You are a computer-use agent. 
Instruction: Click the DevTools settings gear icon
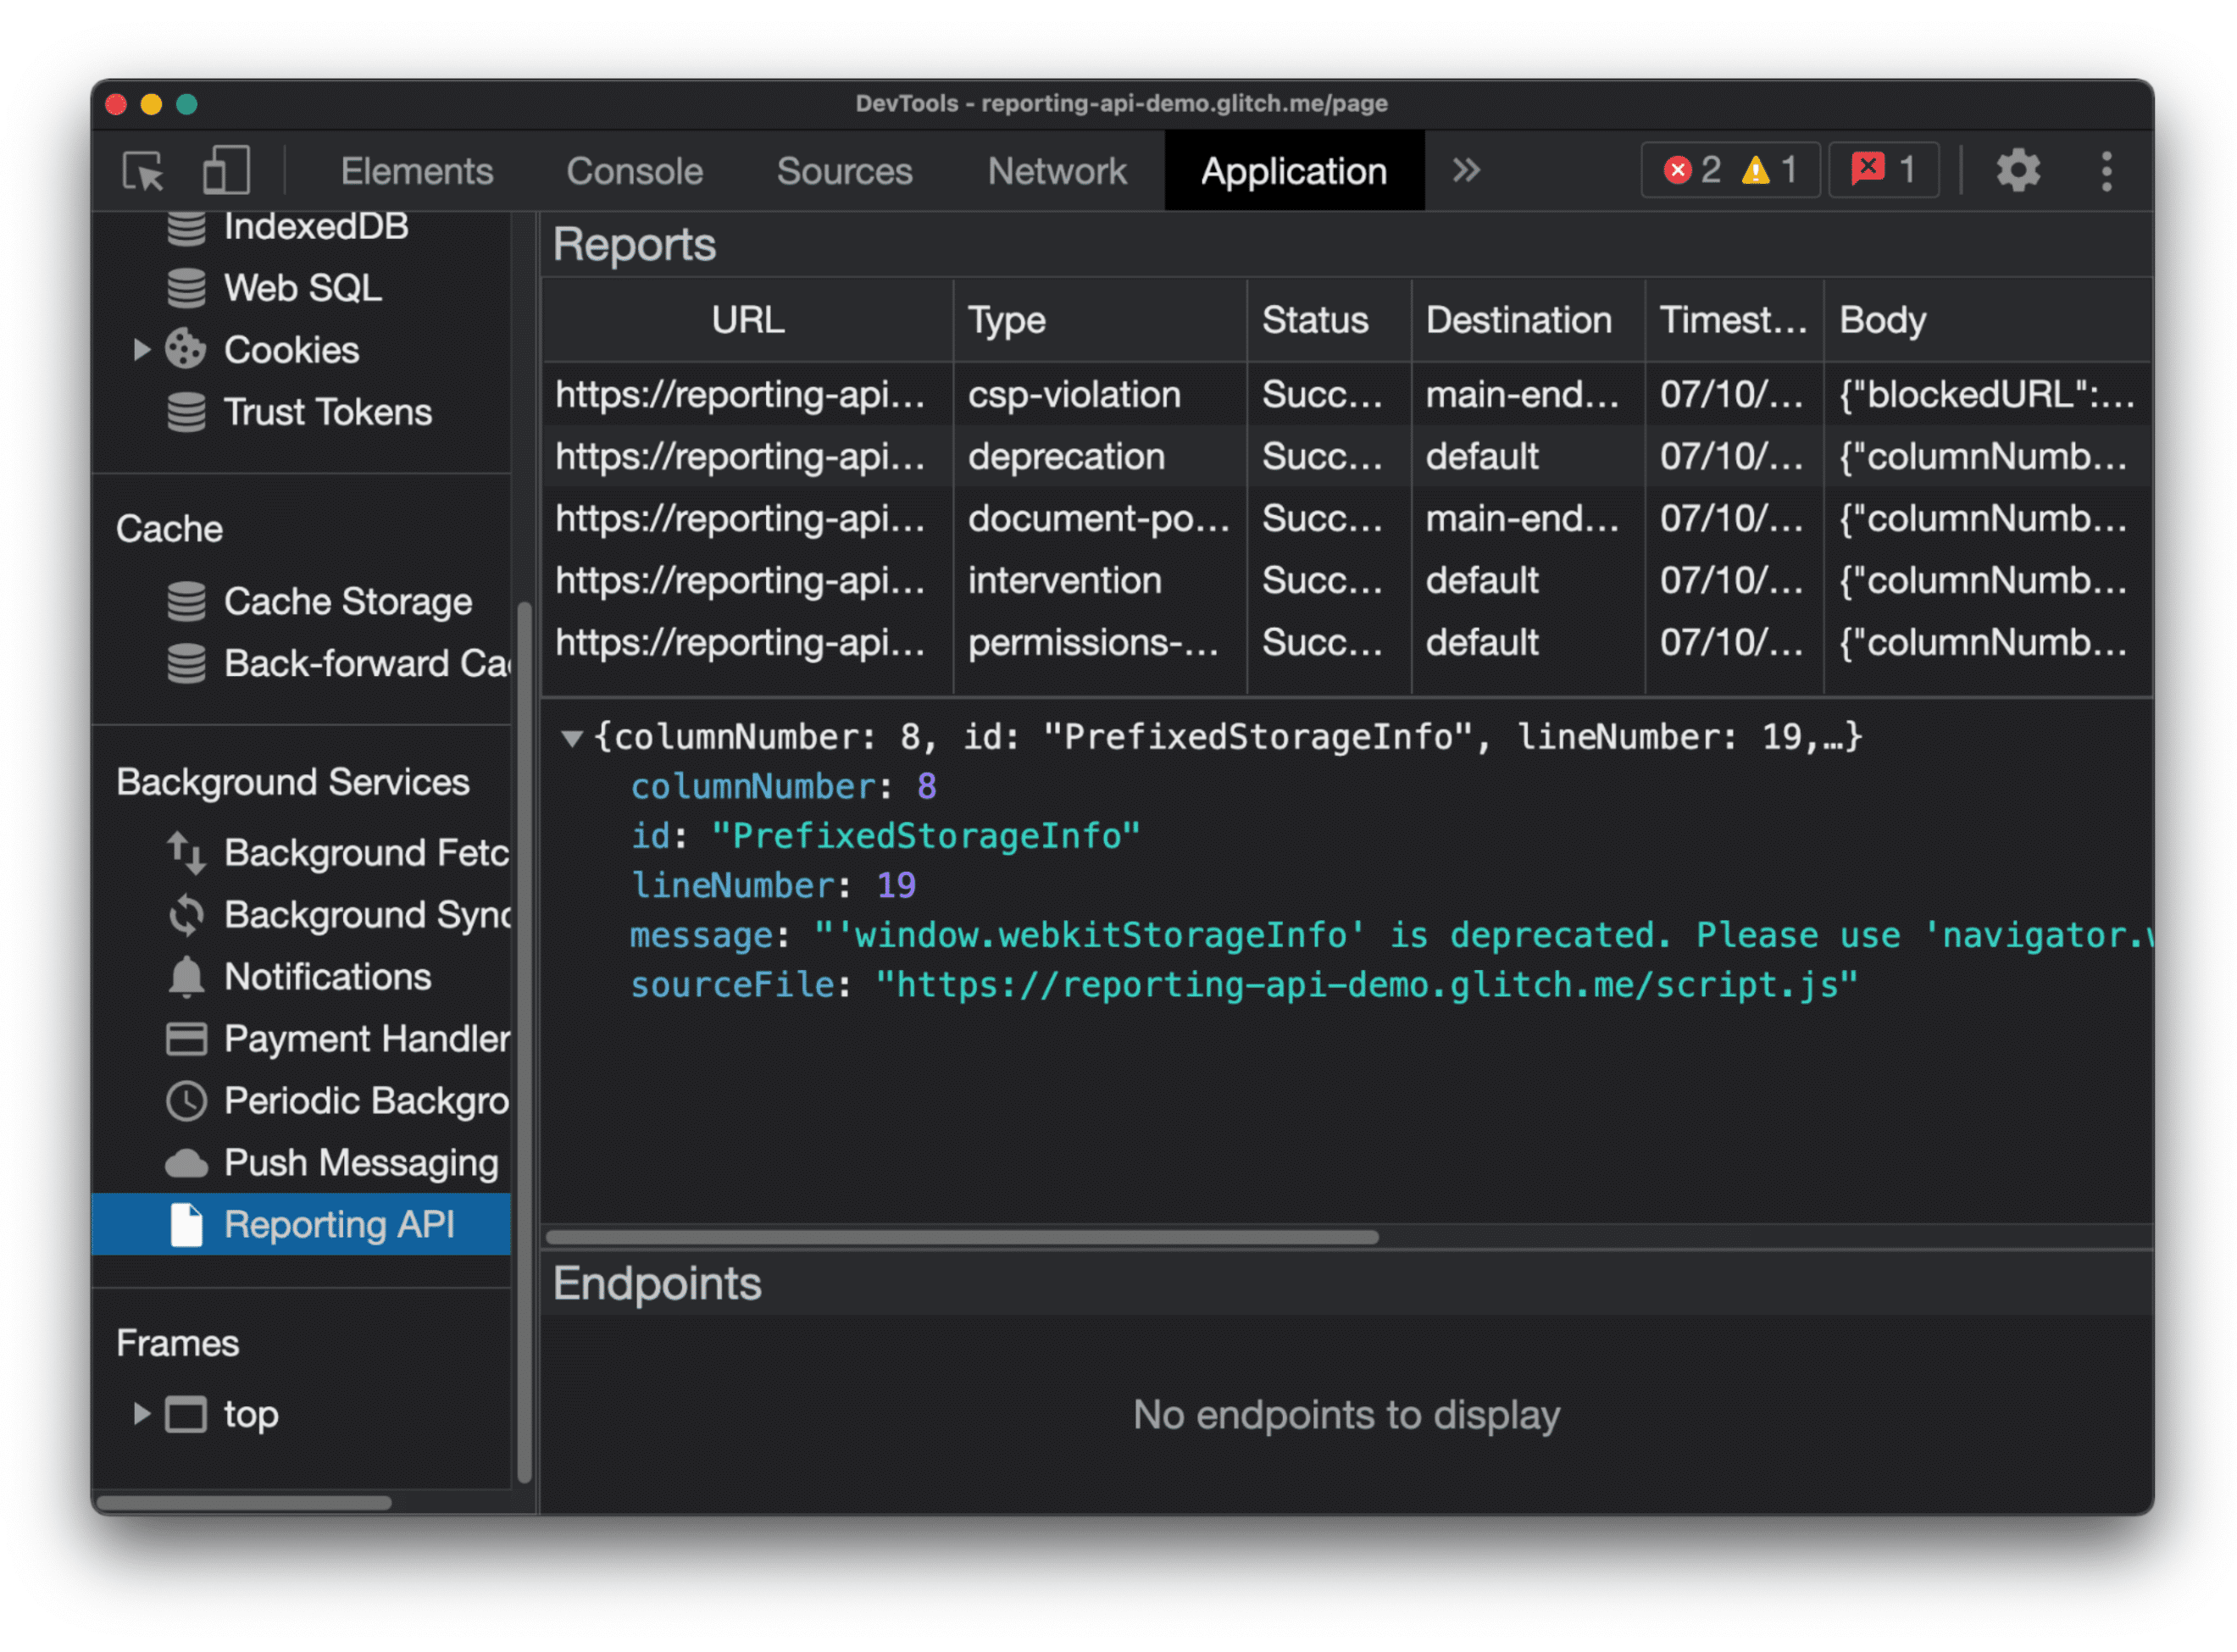tap(2018, 170)
